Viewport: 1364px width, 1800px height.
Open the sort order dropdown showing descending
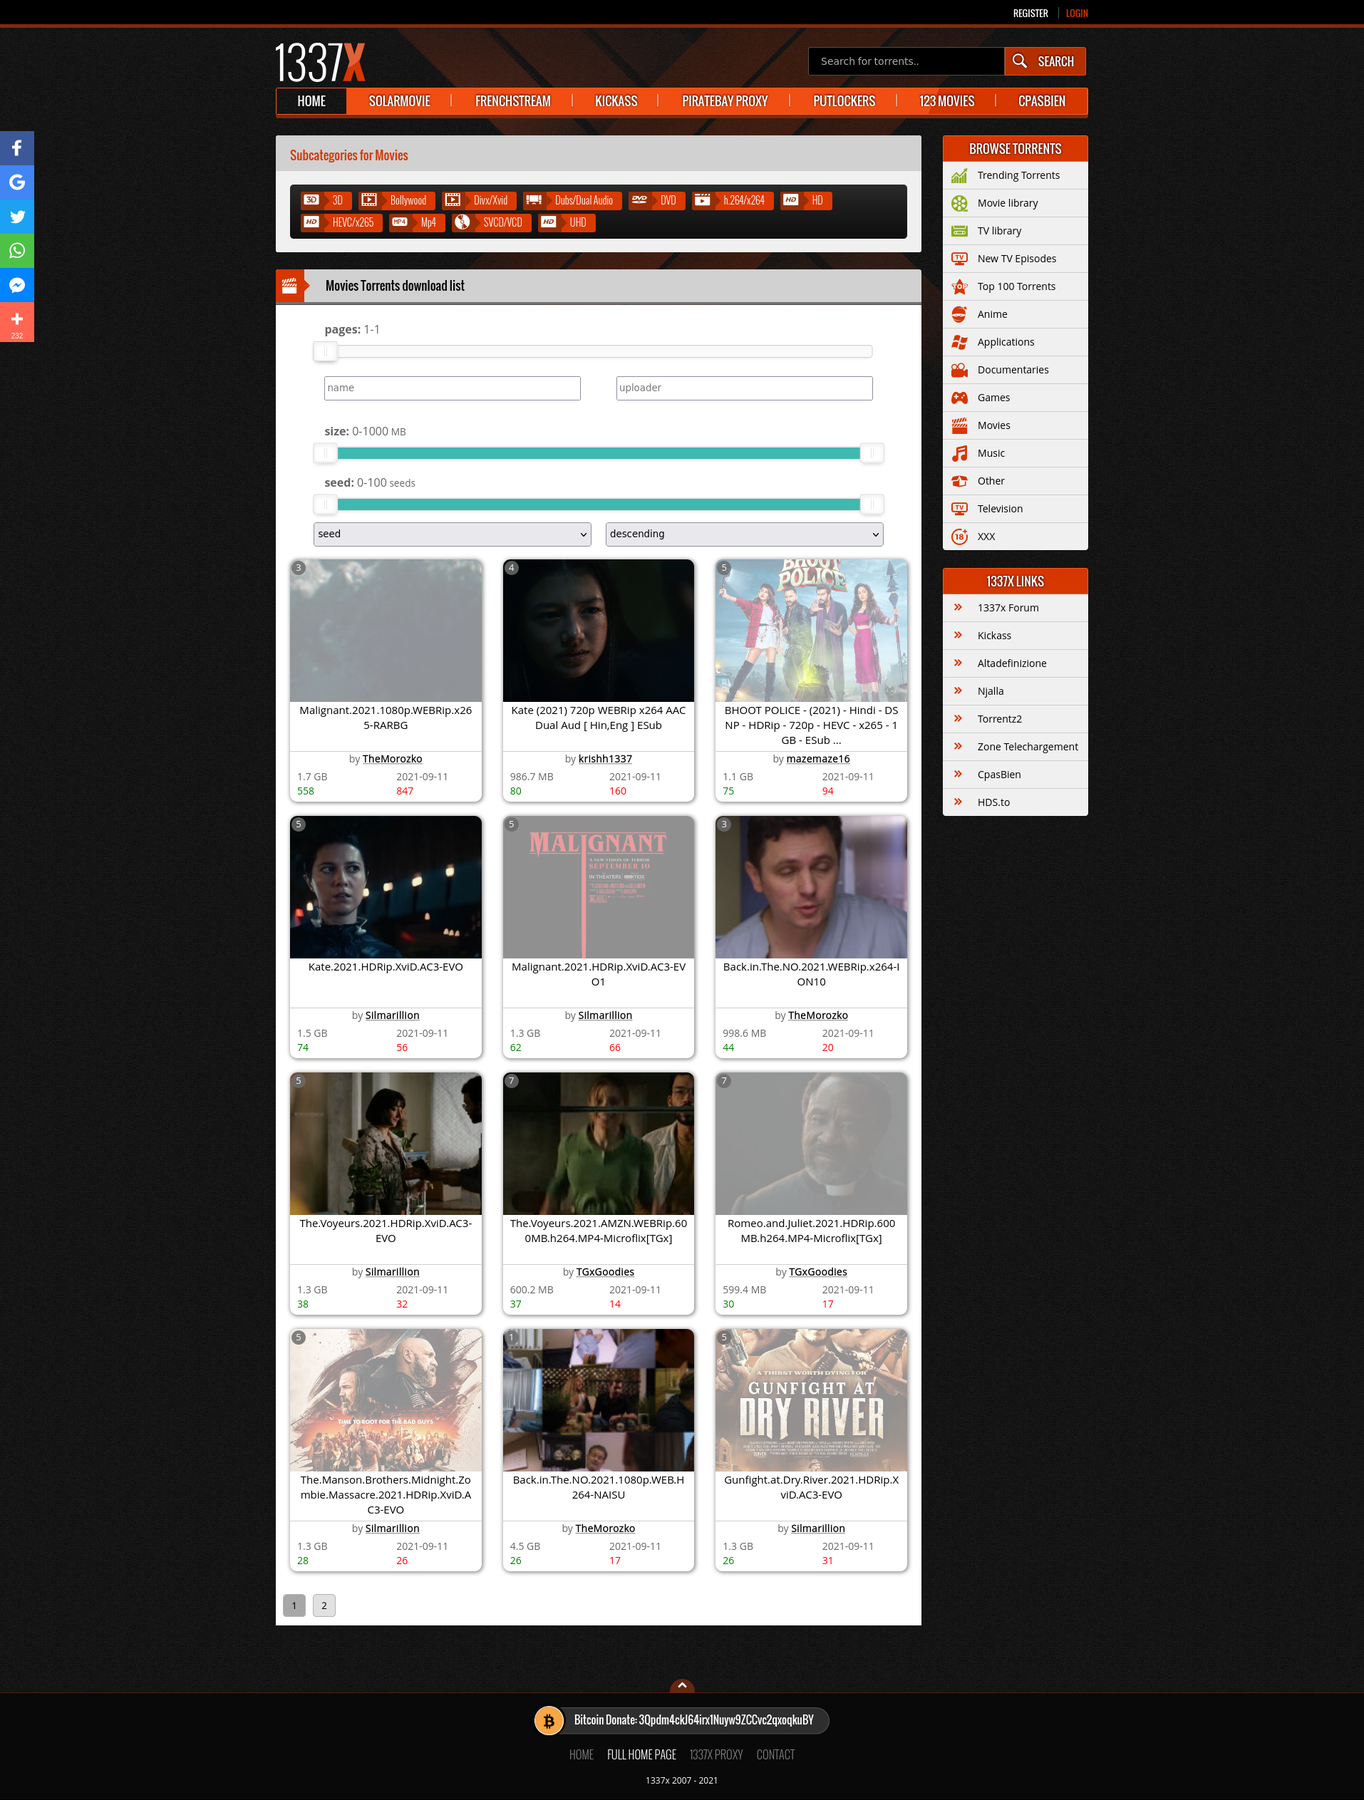(744, 534)
